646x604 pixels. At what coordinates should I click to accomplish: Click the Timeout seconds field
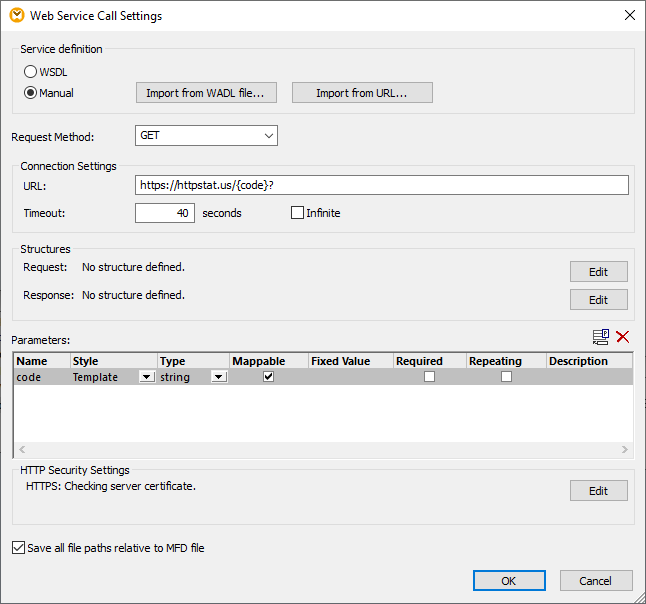[165, 213]
